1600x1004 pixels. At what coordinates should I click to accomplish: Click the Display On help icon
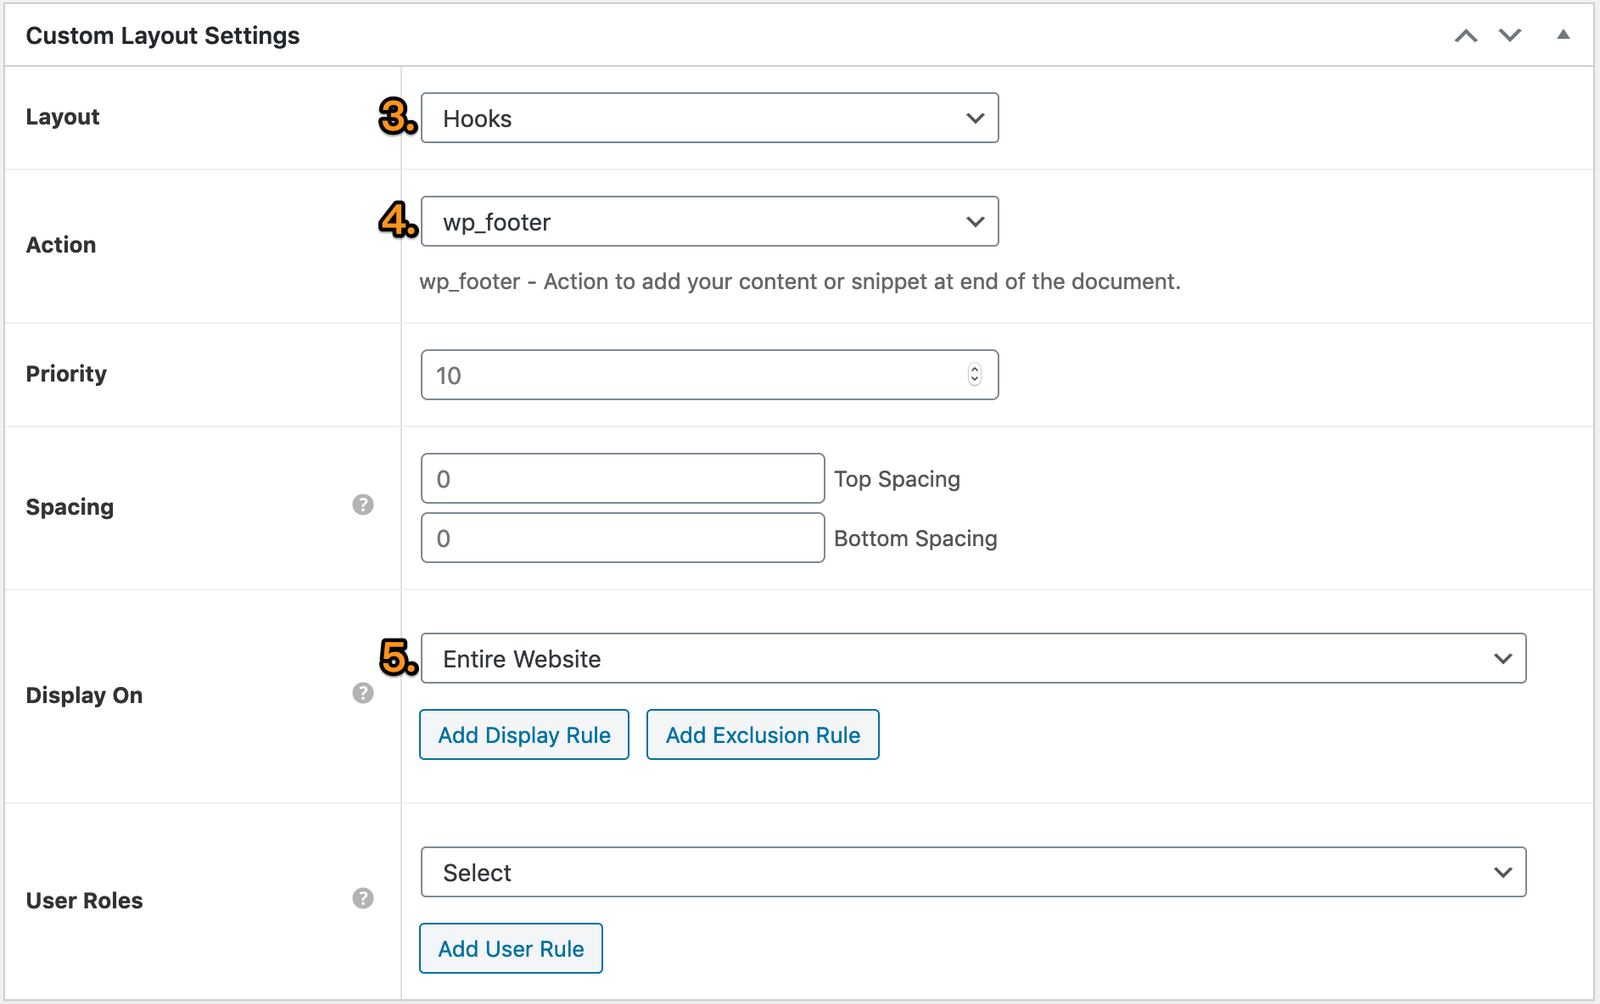[x=361, y=693]
